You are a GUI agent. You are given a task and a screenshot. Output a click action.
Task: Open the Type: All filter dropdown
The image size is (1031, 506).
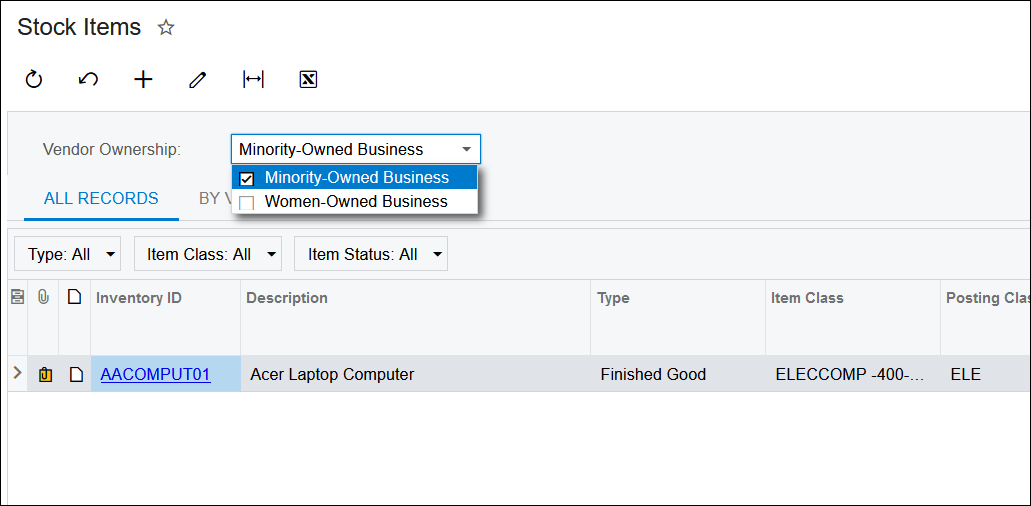point(67,254)
